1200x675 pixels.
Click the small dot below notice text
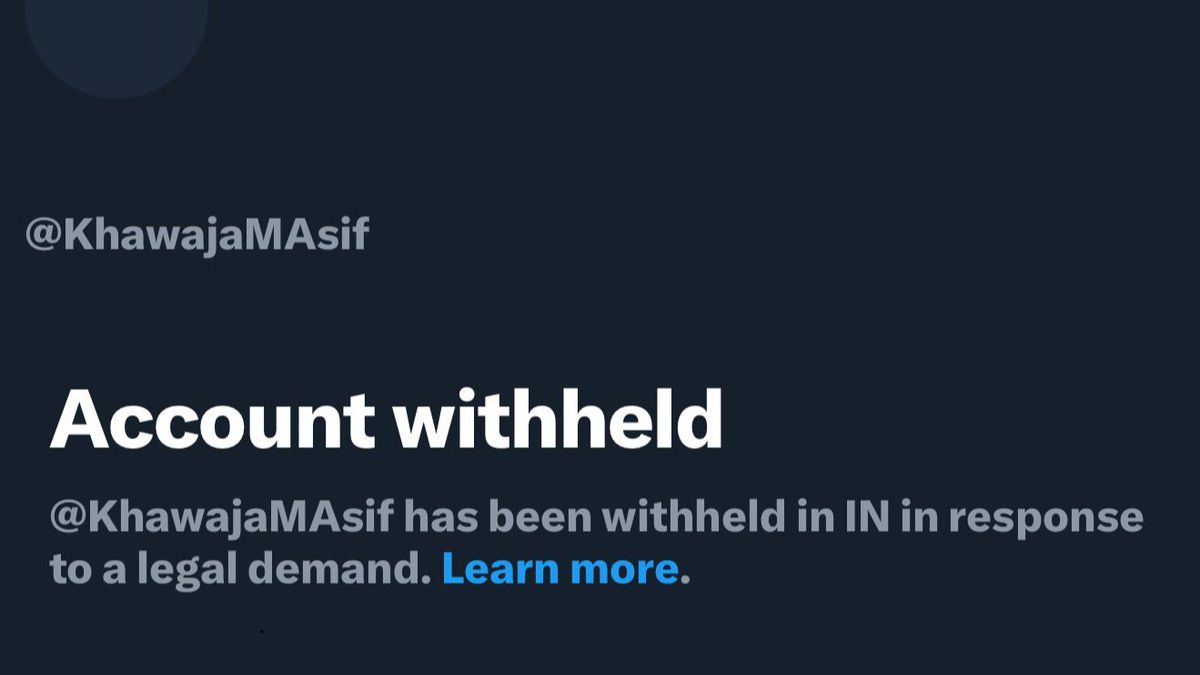[262, 632]
